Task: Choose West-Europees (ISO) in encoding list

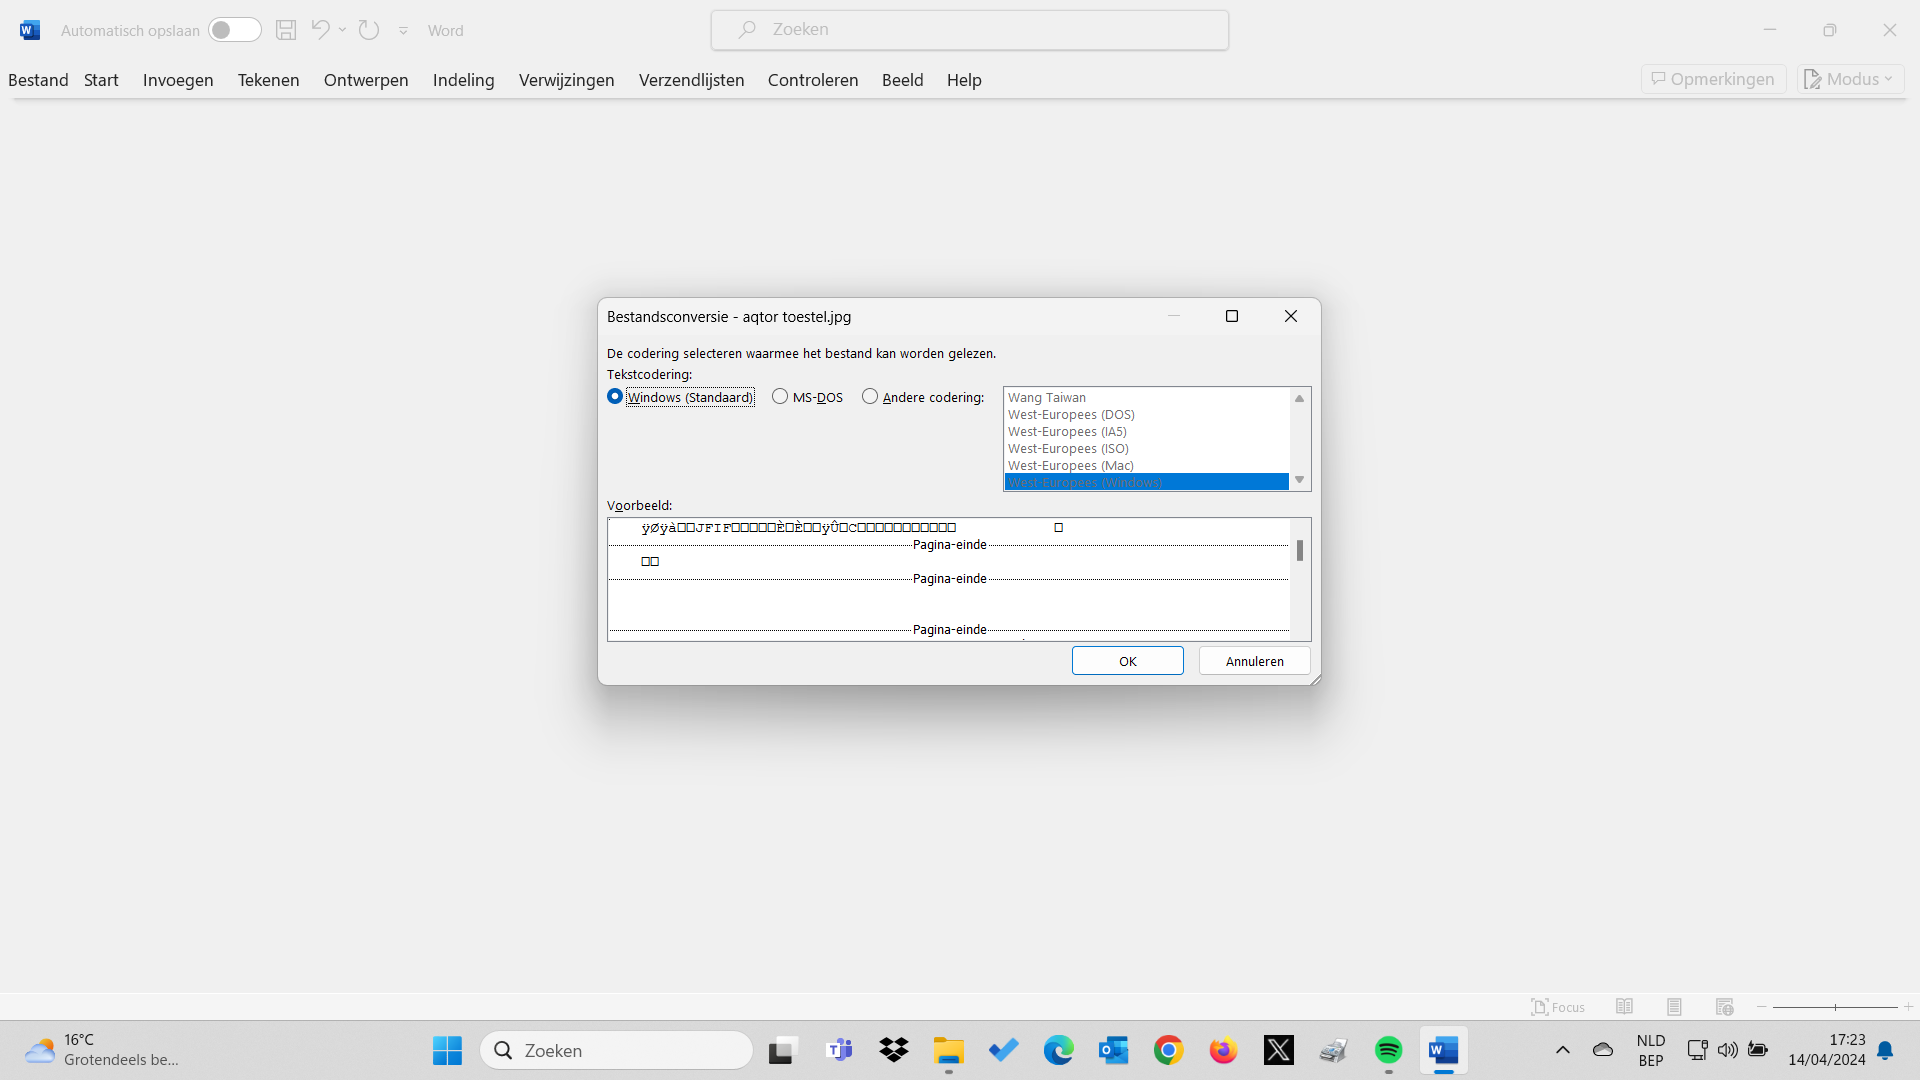Action: point(1068,449)
